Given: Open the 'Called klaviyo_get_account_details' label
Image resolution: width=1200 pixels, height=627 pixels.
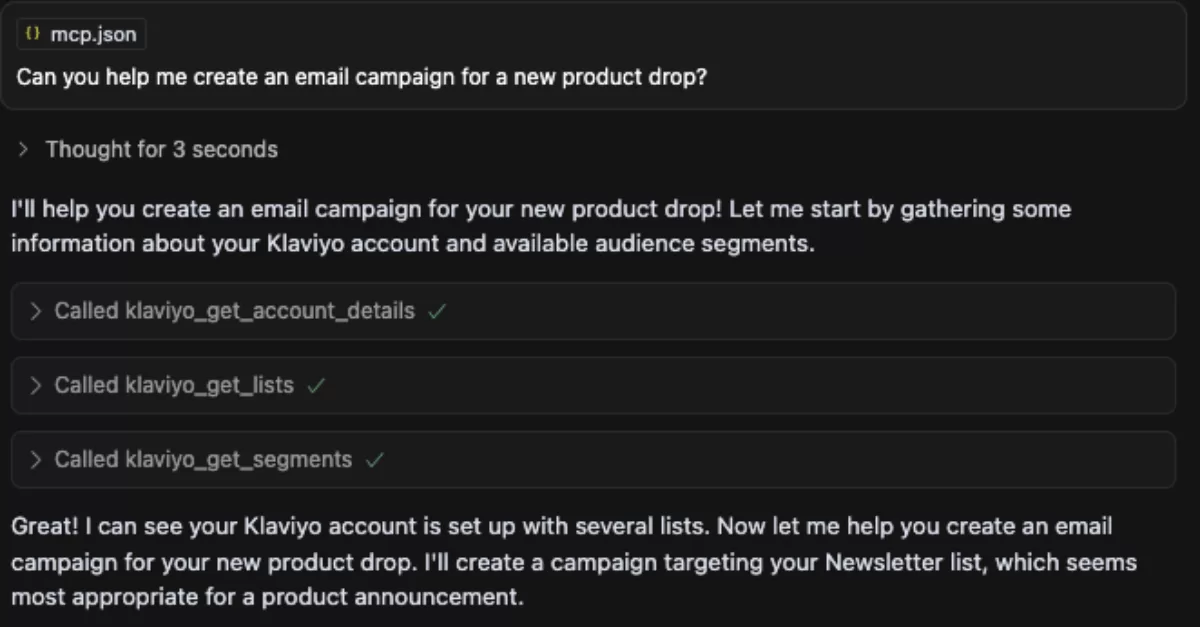Looking at the screenshot, I should [234, 311].
